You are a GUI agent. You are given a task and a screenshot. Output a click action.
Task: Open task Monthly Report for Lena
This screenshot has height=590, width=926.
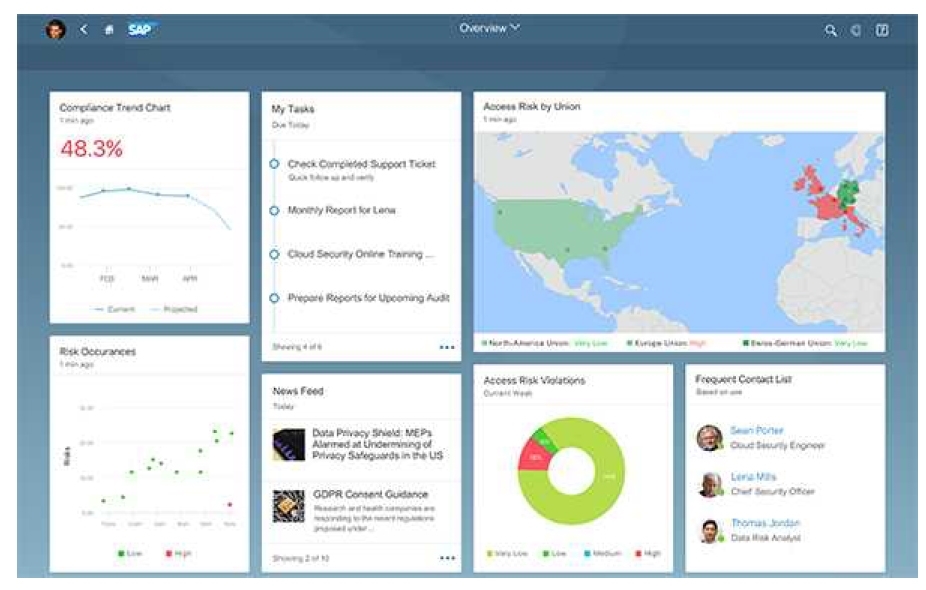(341, 210)
